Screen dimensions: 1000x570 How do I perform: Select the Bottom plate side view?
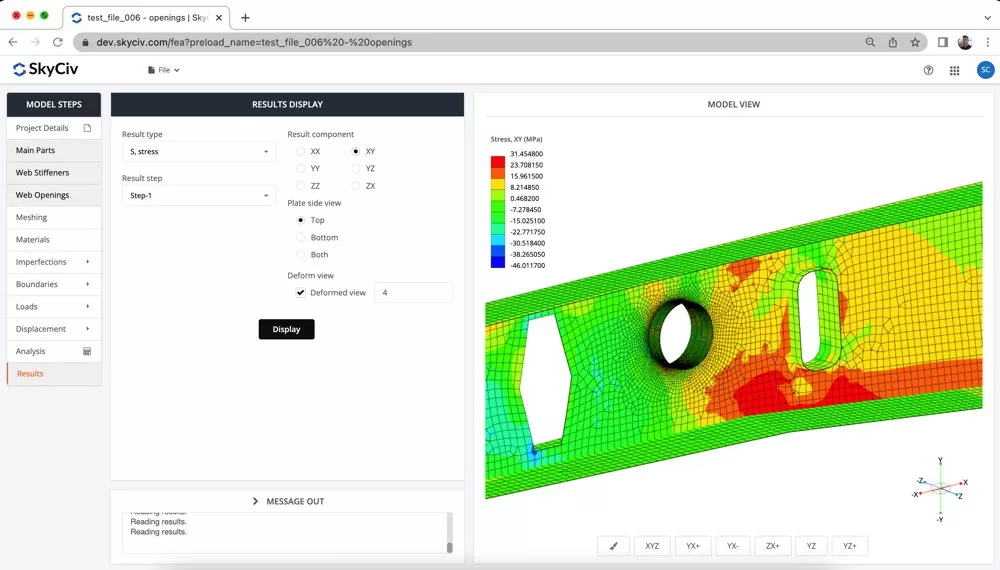(301, 238)
